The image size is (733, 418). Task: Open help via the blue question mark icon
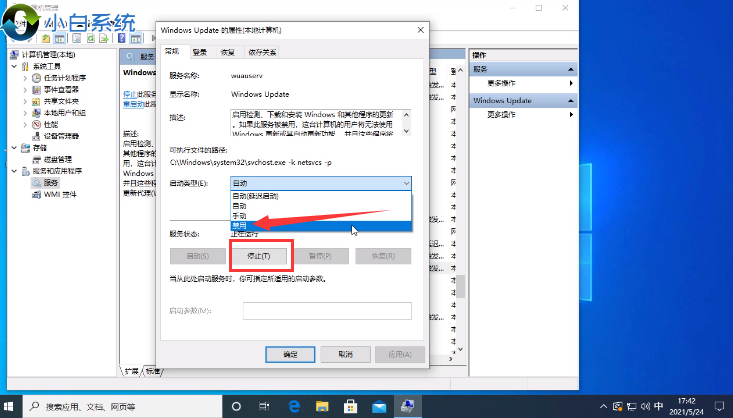pos(122,38)
